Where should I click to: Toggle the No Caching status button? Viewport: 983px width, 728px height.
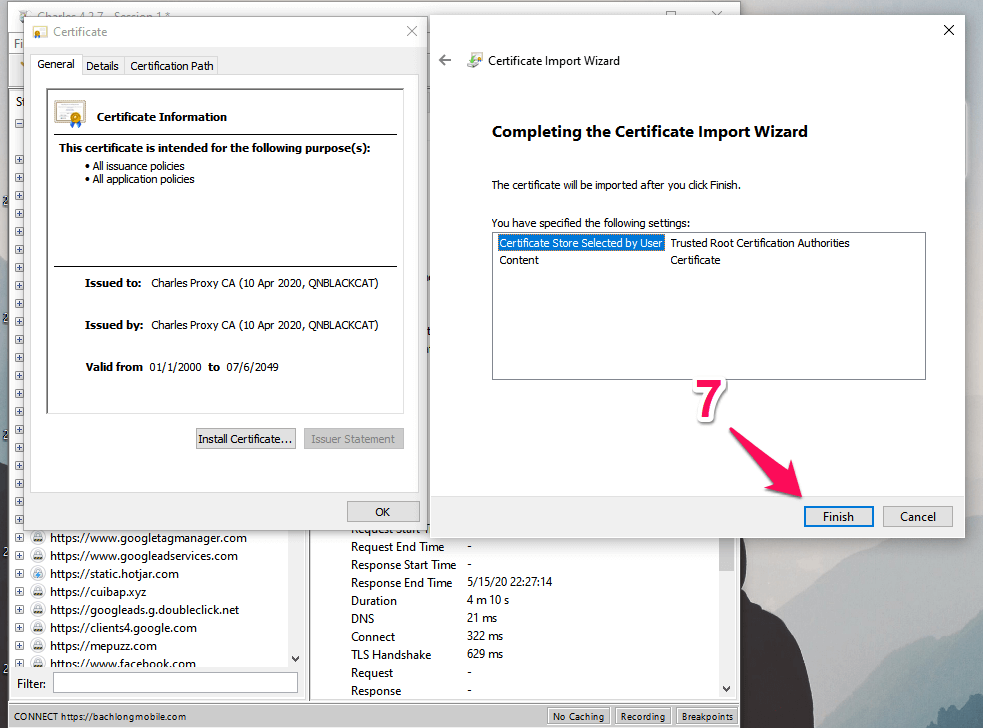click(579, 716)
